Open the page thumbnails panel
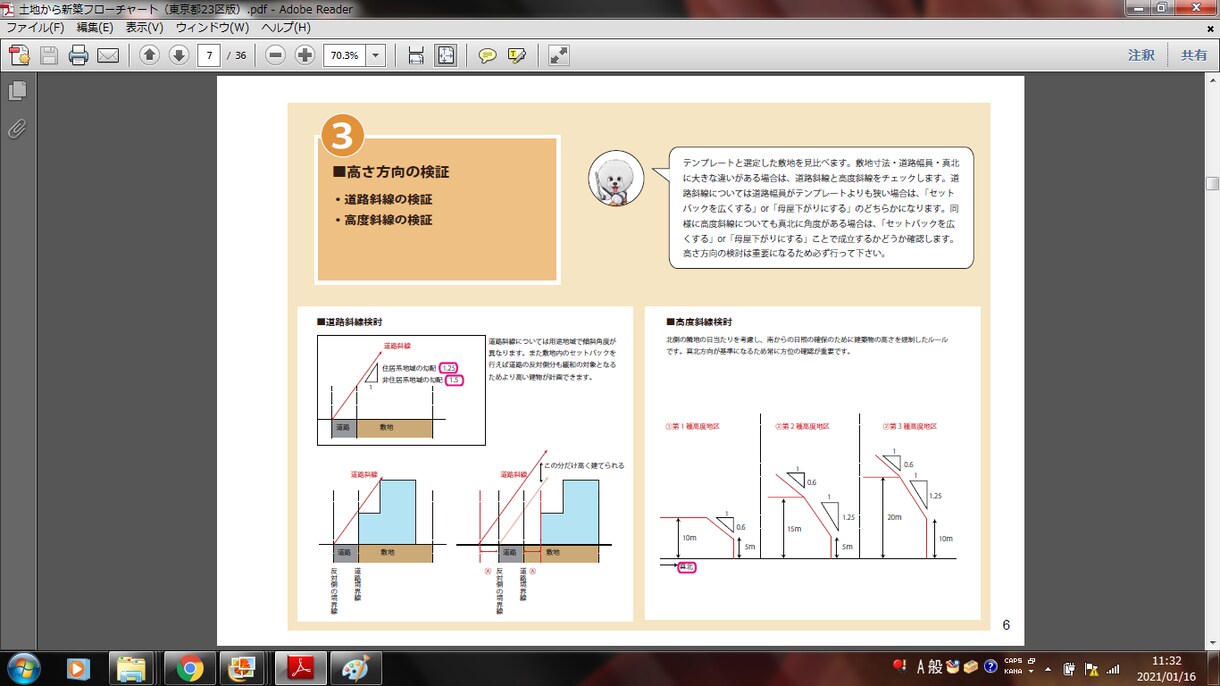The width and height of the screenshot is (1220, 686). 17,91
